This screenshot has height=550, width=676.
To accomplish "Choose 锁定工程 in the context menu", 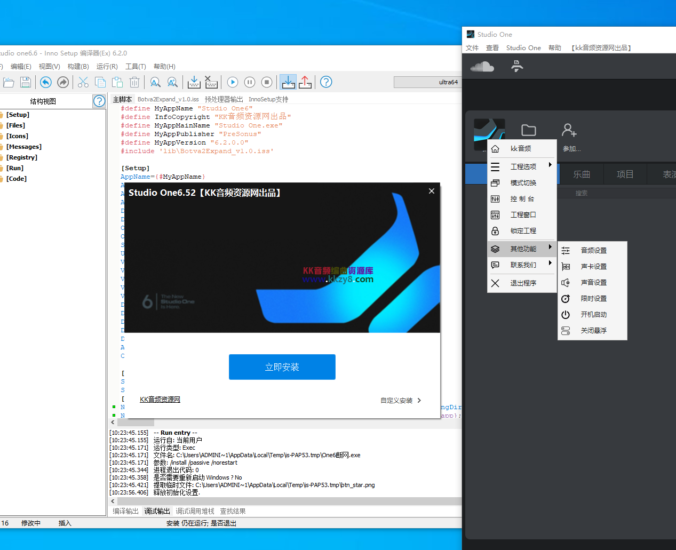I will pyautogui.click(x=522, y=231).
